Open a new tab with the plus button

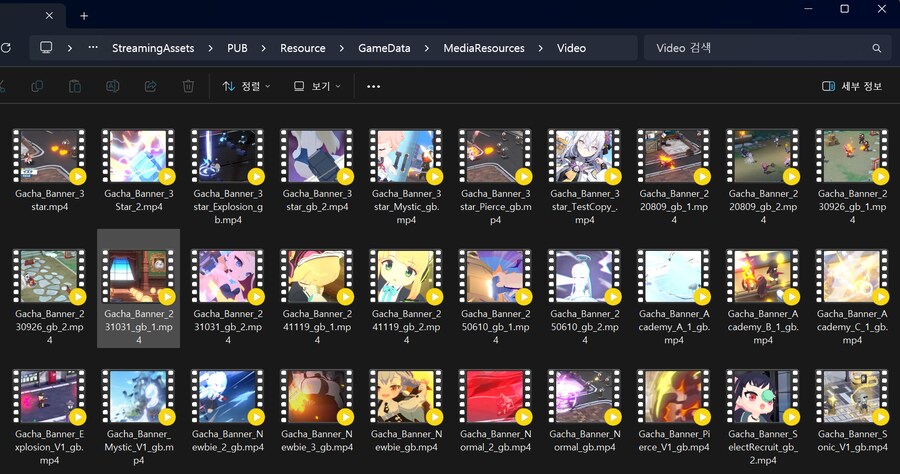(x=84, y=16)
